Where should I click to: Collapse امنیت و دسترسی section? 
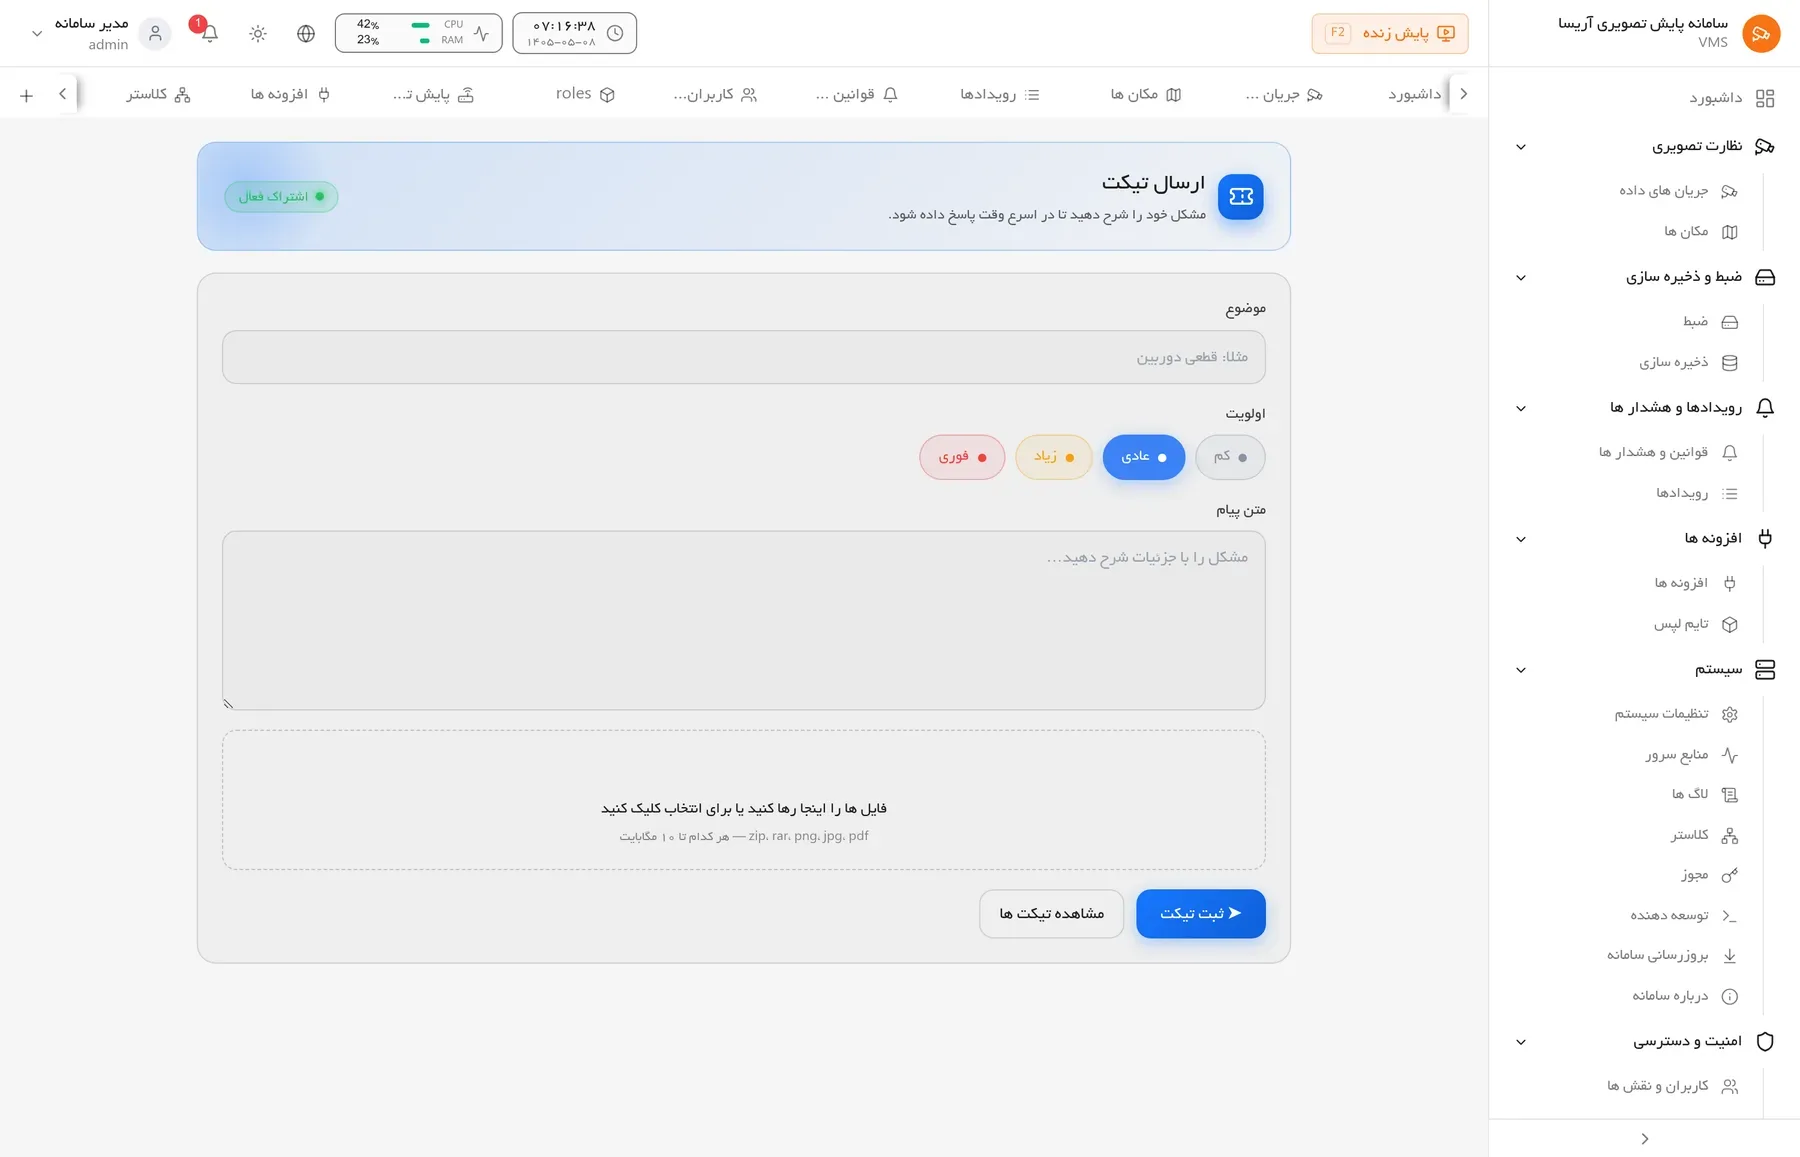[1521, 1042]
